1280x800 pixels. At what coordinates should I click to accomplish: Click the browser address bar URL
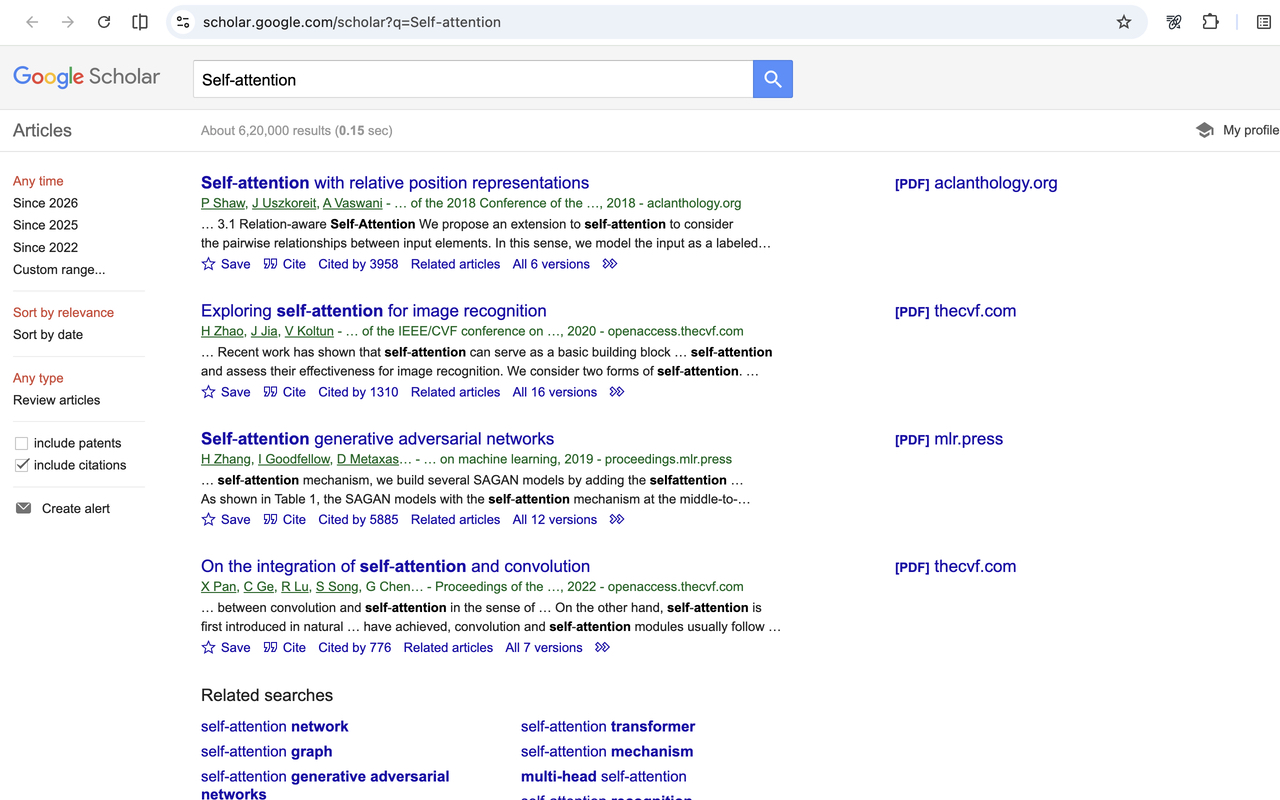point(352,22)
